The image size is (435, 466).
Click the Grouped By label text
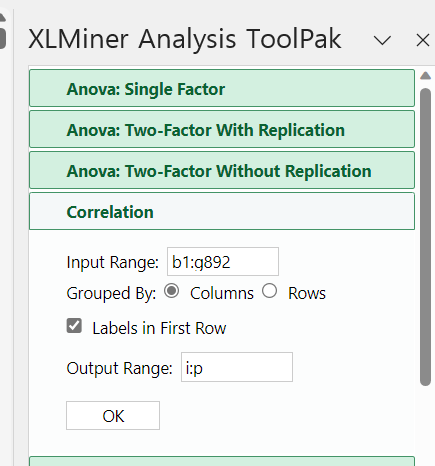pyautogui.click(x=111, y=294)
